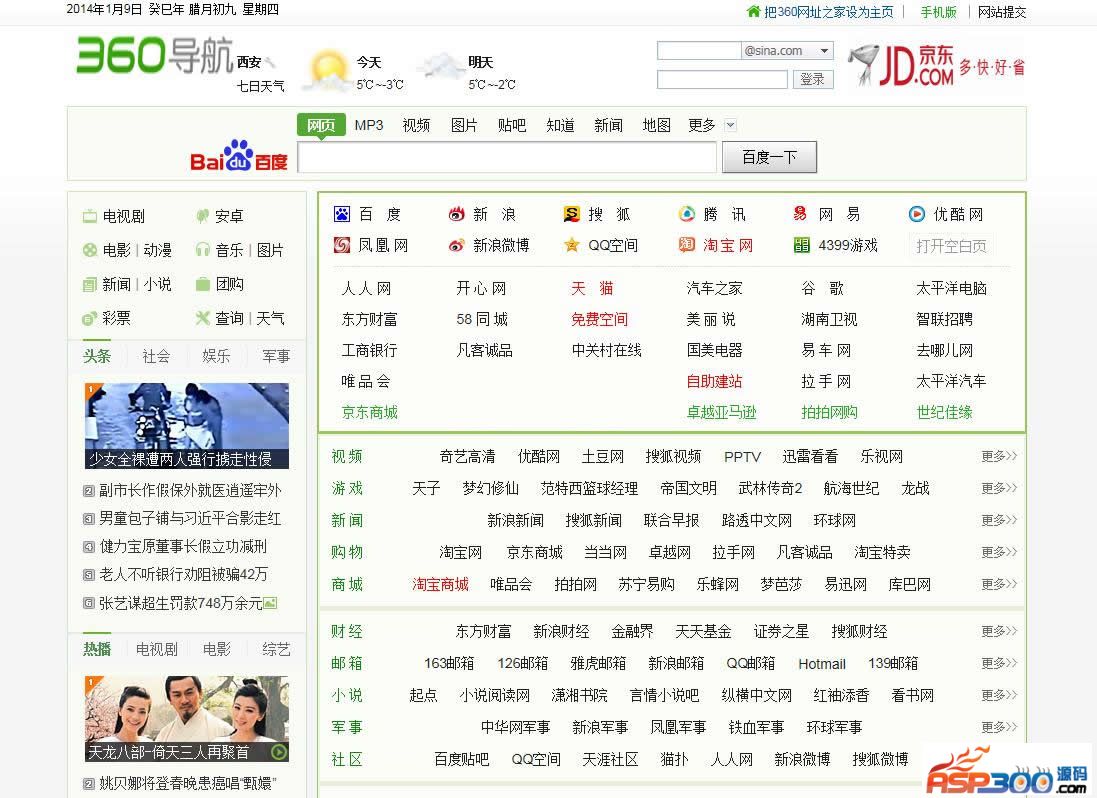Click the Baidu logo next to search box
Viewport: 1097px width, 798px height.
239,156
